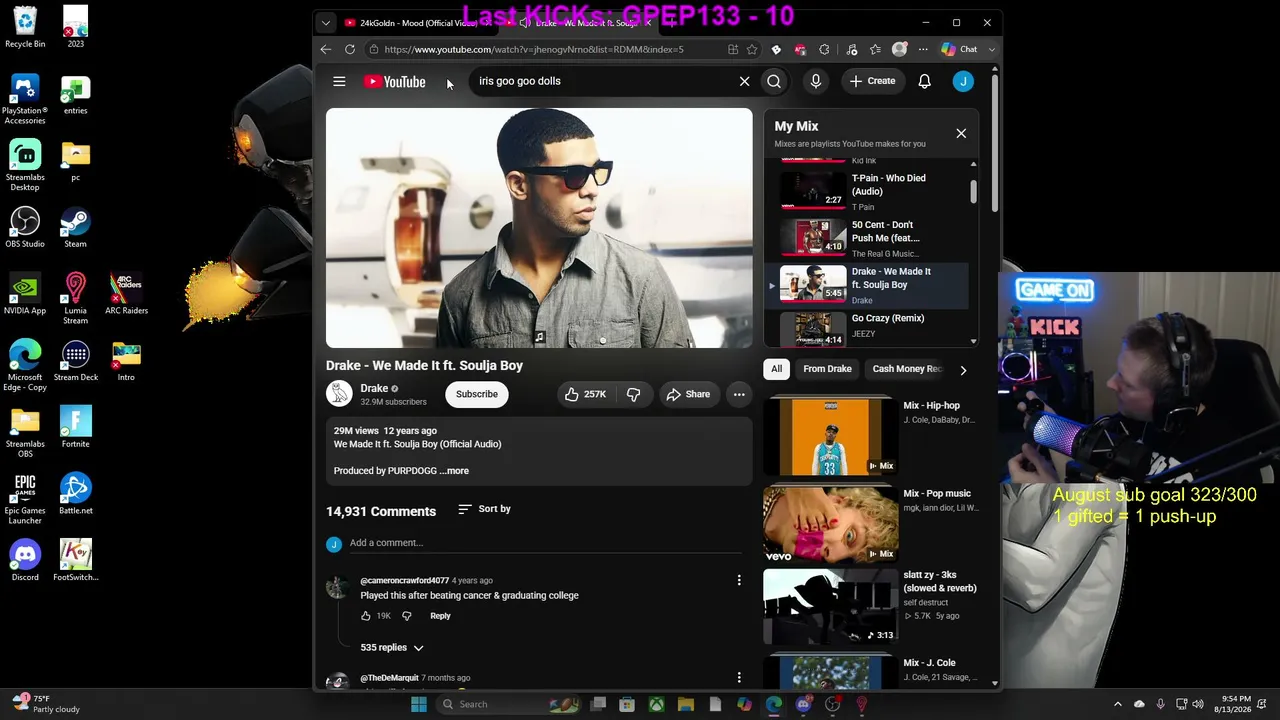Dislike cameroncrawford4077's comment

tap(407, 616)
